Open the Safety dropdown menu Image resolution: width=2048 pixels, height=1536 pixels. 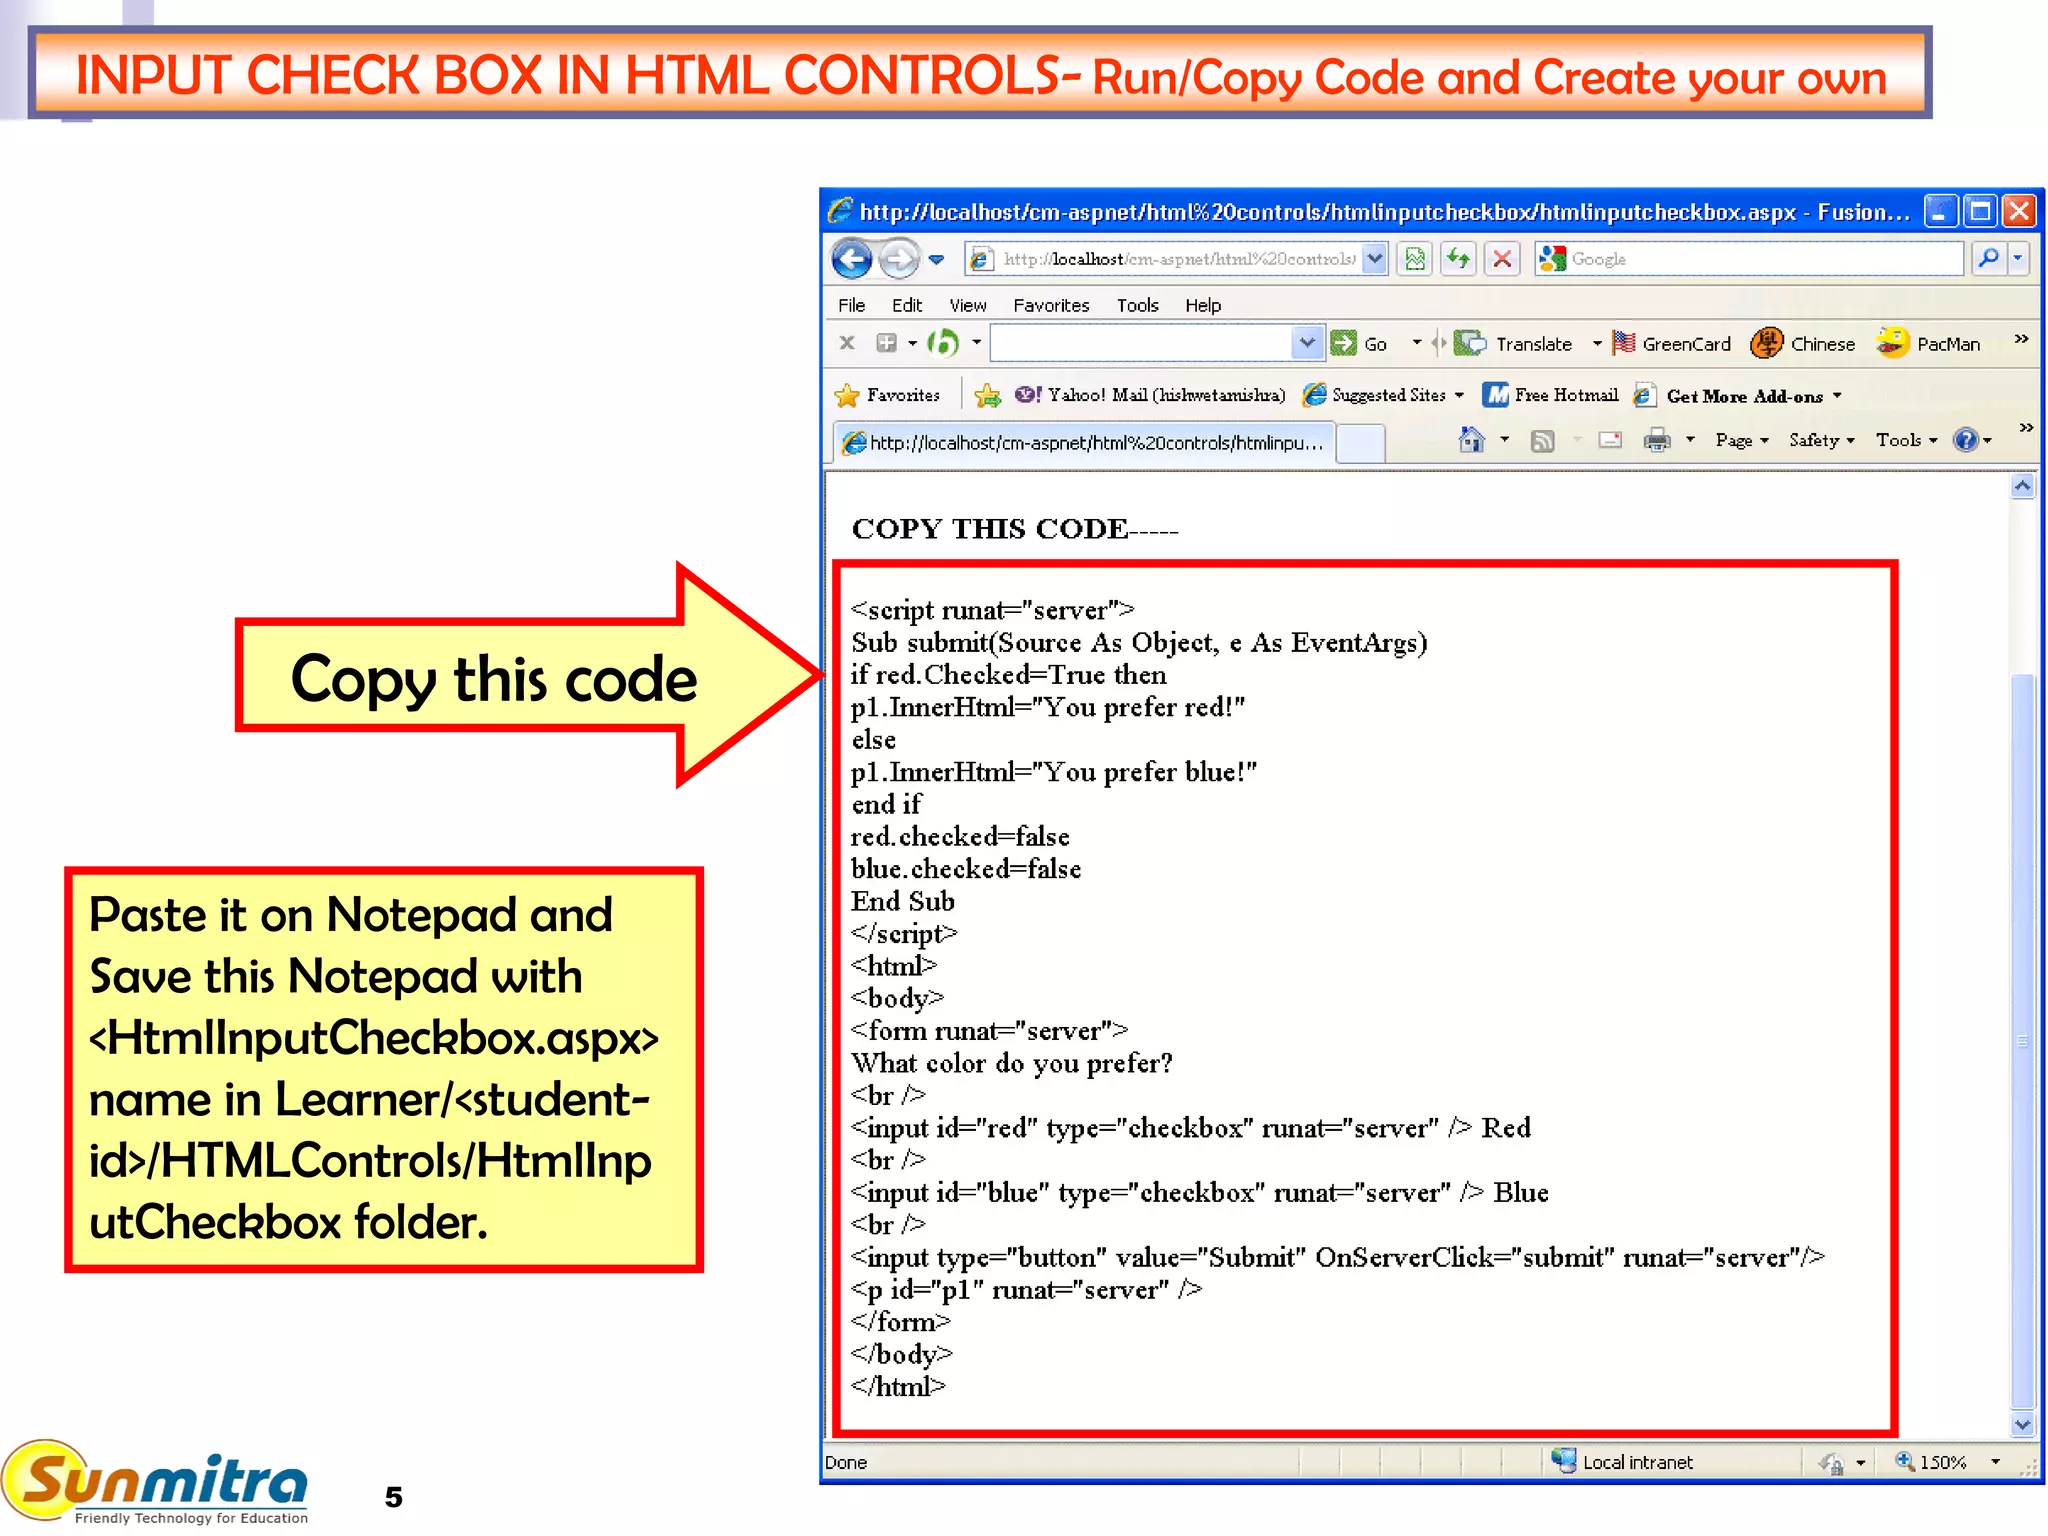(1821, 440)
